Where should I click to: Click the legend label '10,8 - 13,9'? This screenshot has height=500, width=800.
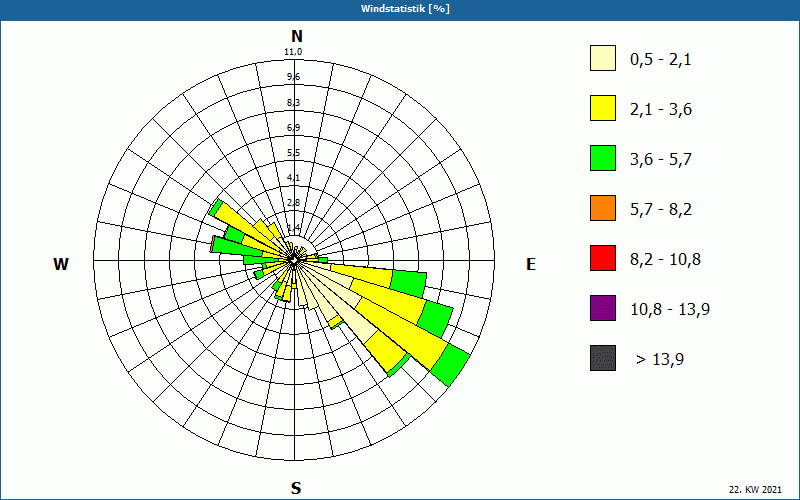670,310
